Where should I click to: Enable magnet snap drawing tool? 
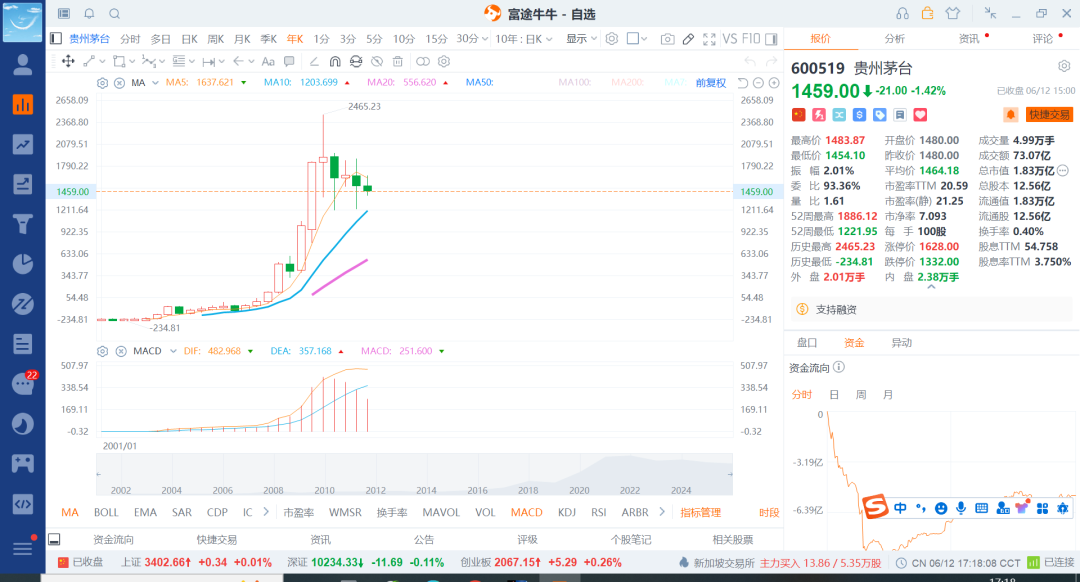point(335,61)
